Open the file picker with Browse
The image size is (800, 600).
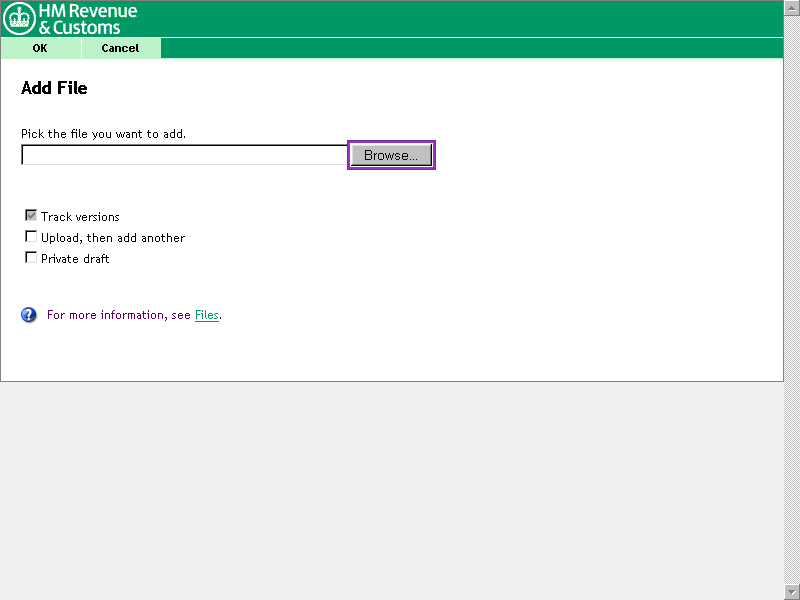391,155
